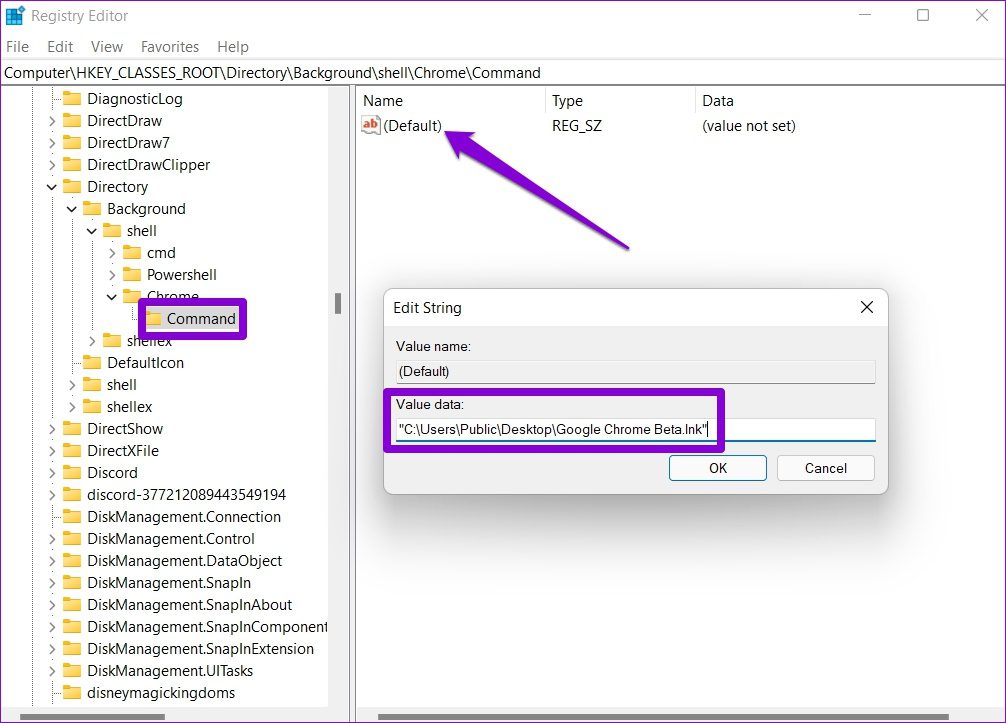Click the Command key folder
The height and width of the screenshot is (723, 1006).
click(x=191, y=319)
